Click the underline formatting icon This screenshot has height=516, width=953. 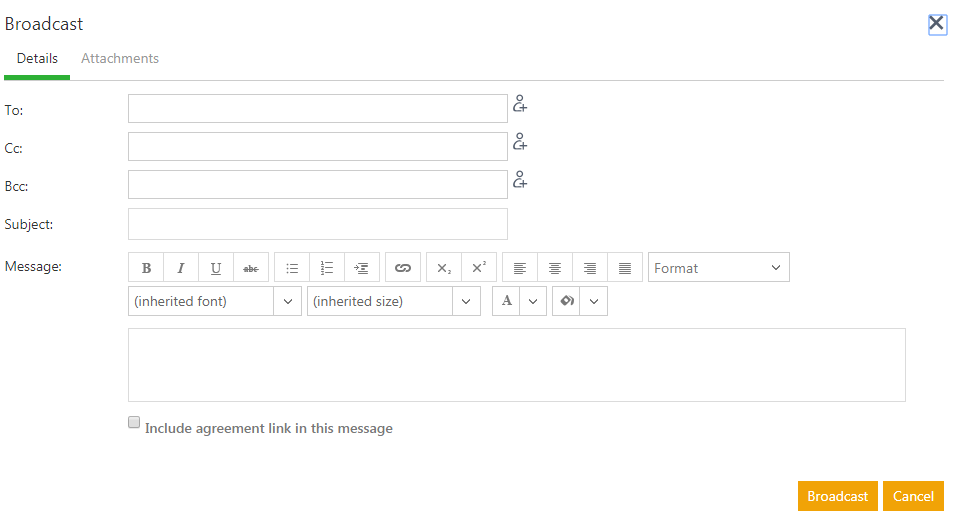pyautogui.click(x=216, y=268)
